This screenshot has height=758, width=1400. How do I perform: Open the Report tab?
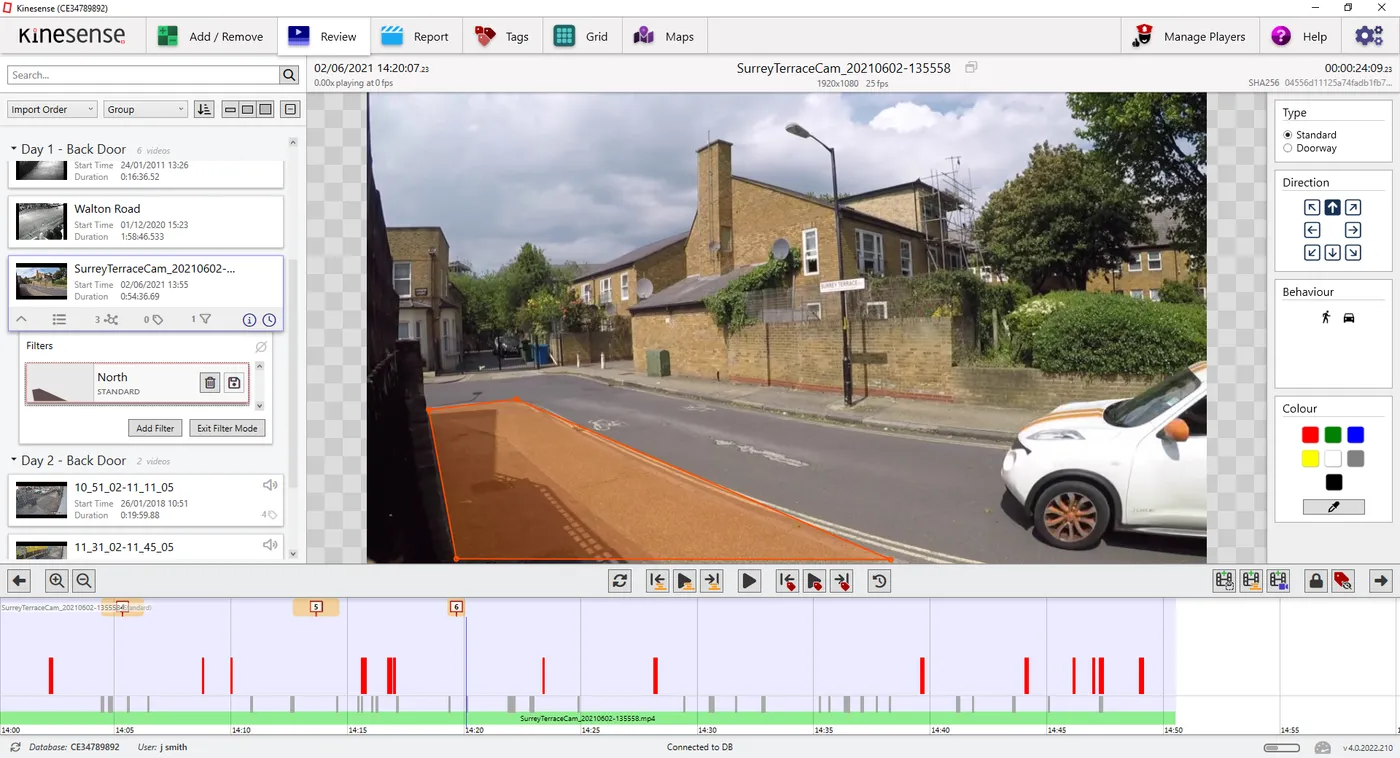tap(416, 37)
